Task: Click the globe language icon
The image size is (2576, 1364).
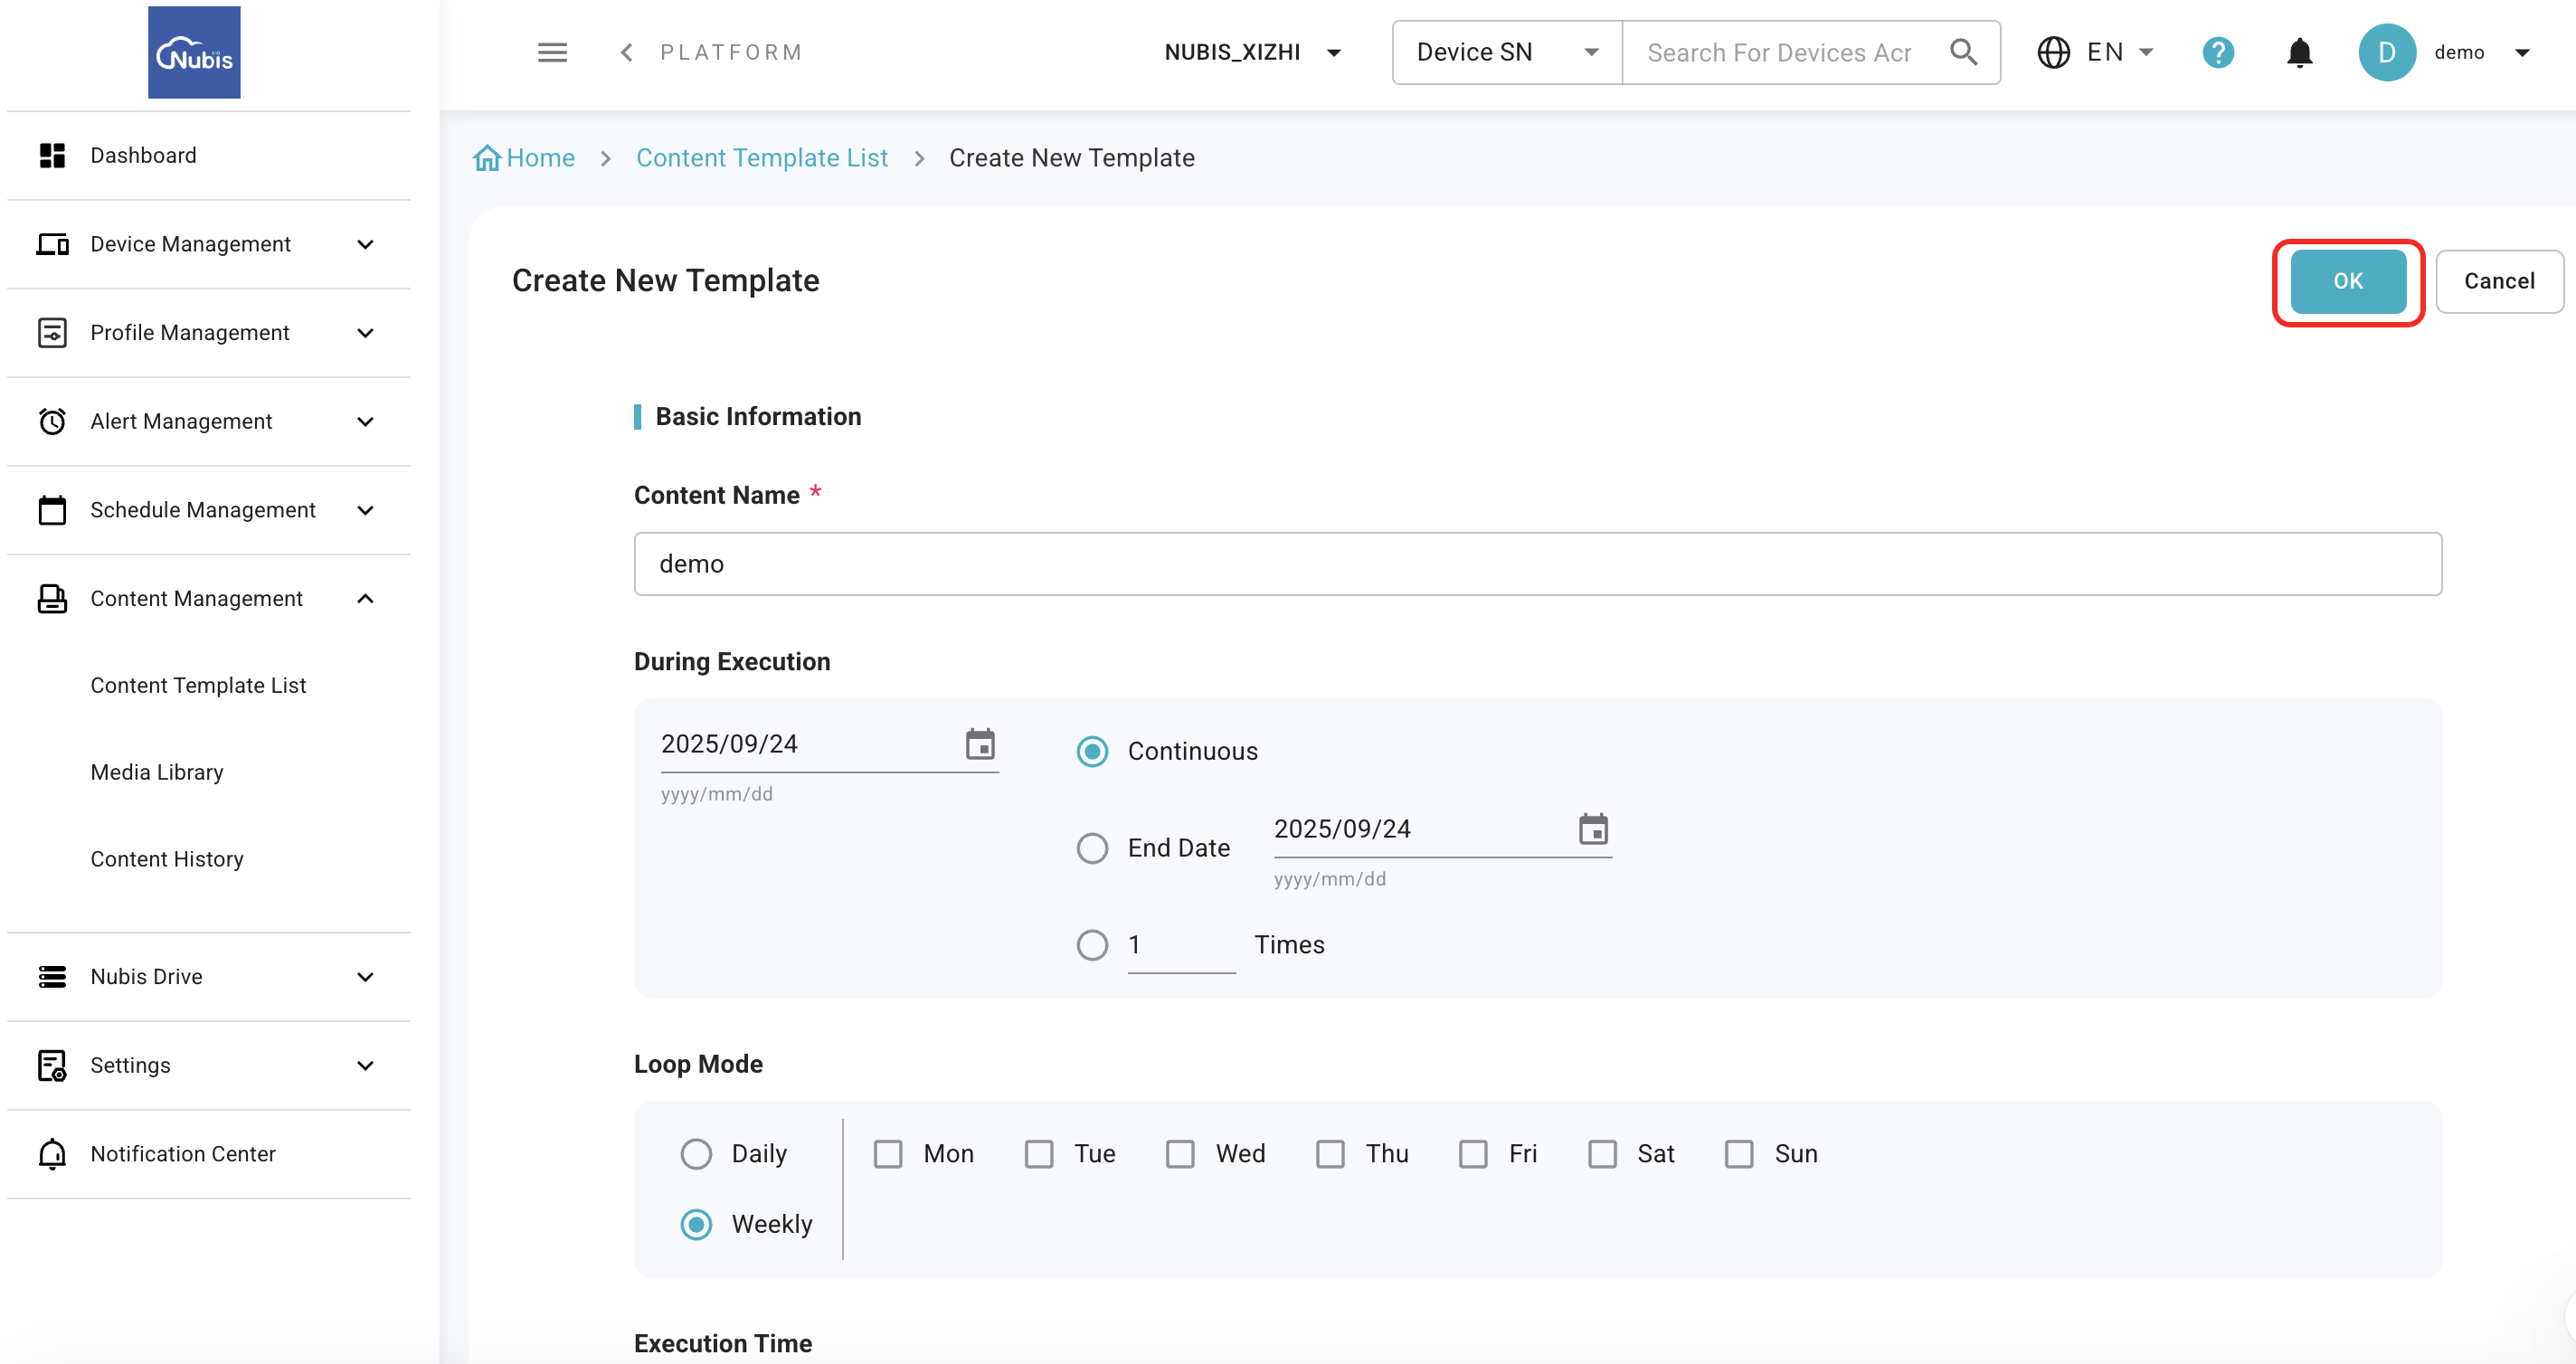Action: (2054, 52)
